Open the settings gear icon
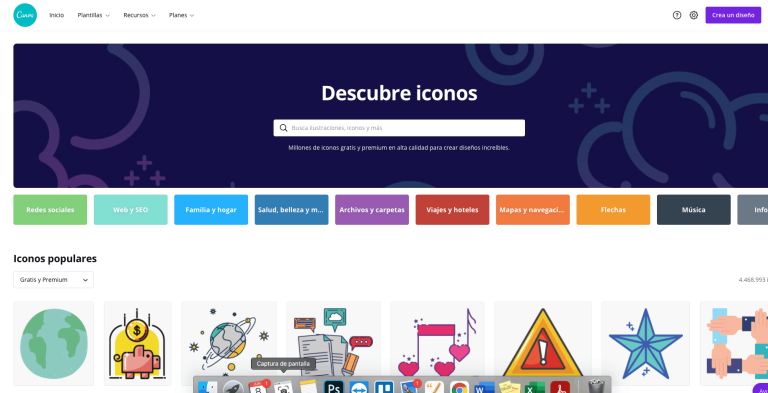The width and height of the screenshot is (768, 393). pos(694,15)
